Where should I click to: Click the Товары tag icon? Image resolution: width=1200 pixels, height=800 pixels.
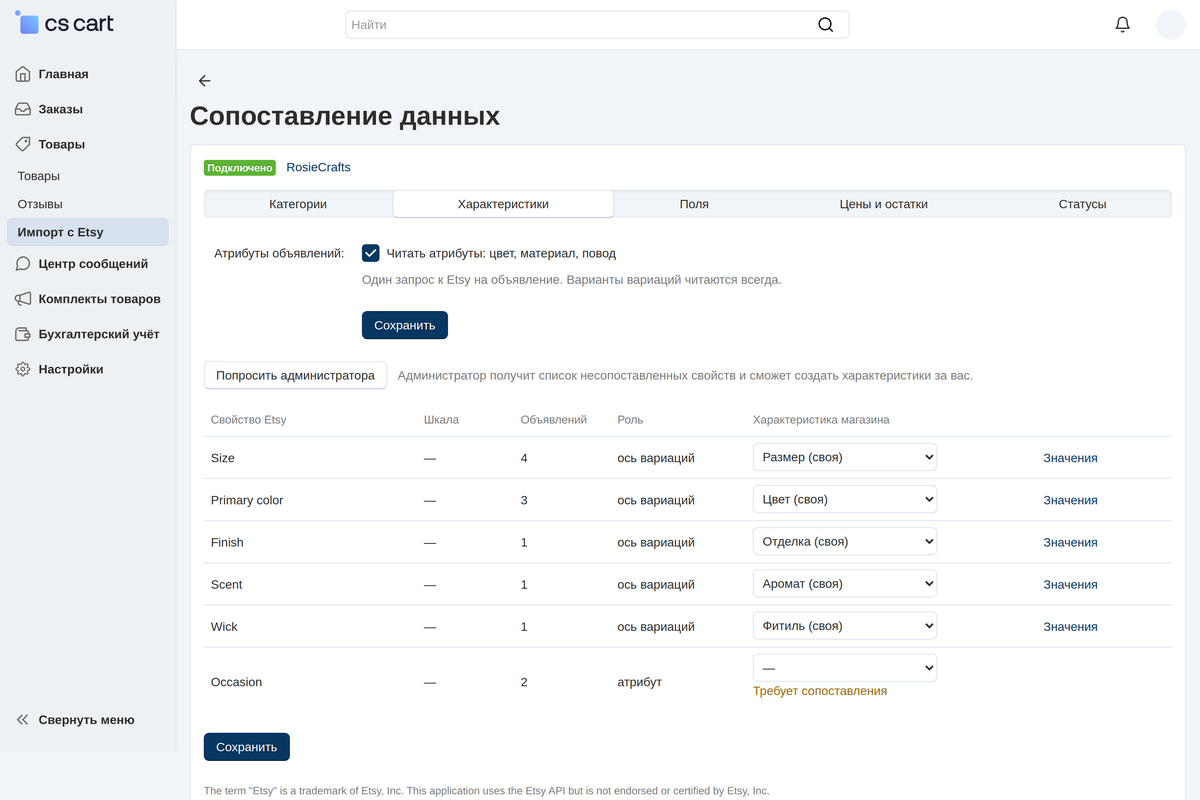[x=23, y=144]
